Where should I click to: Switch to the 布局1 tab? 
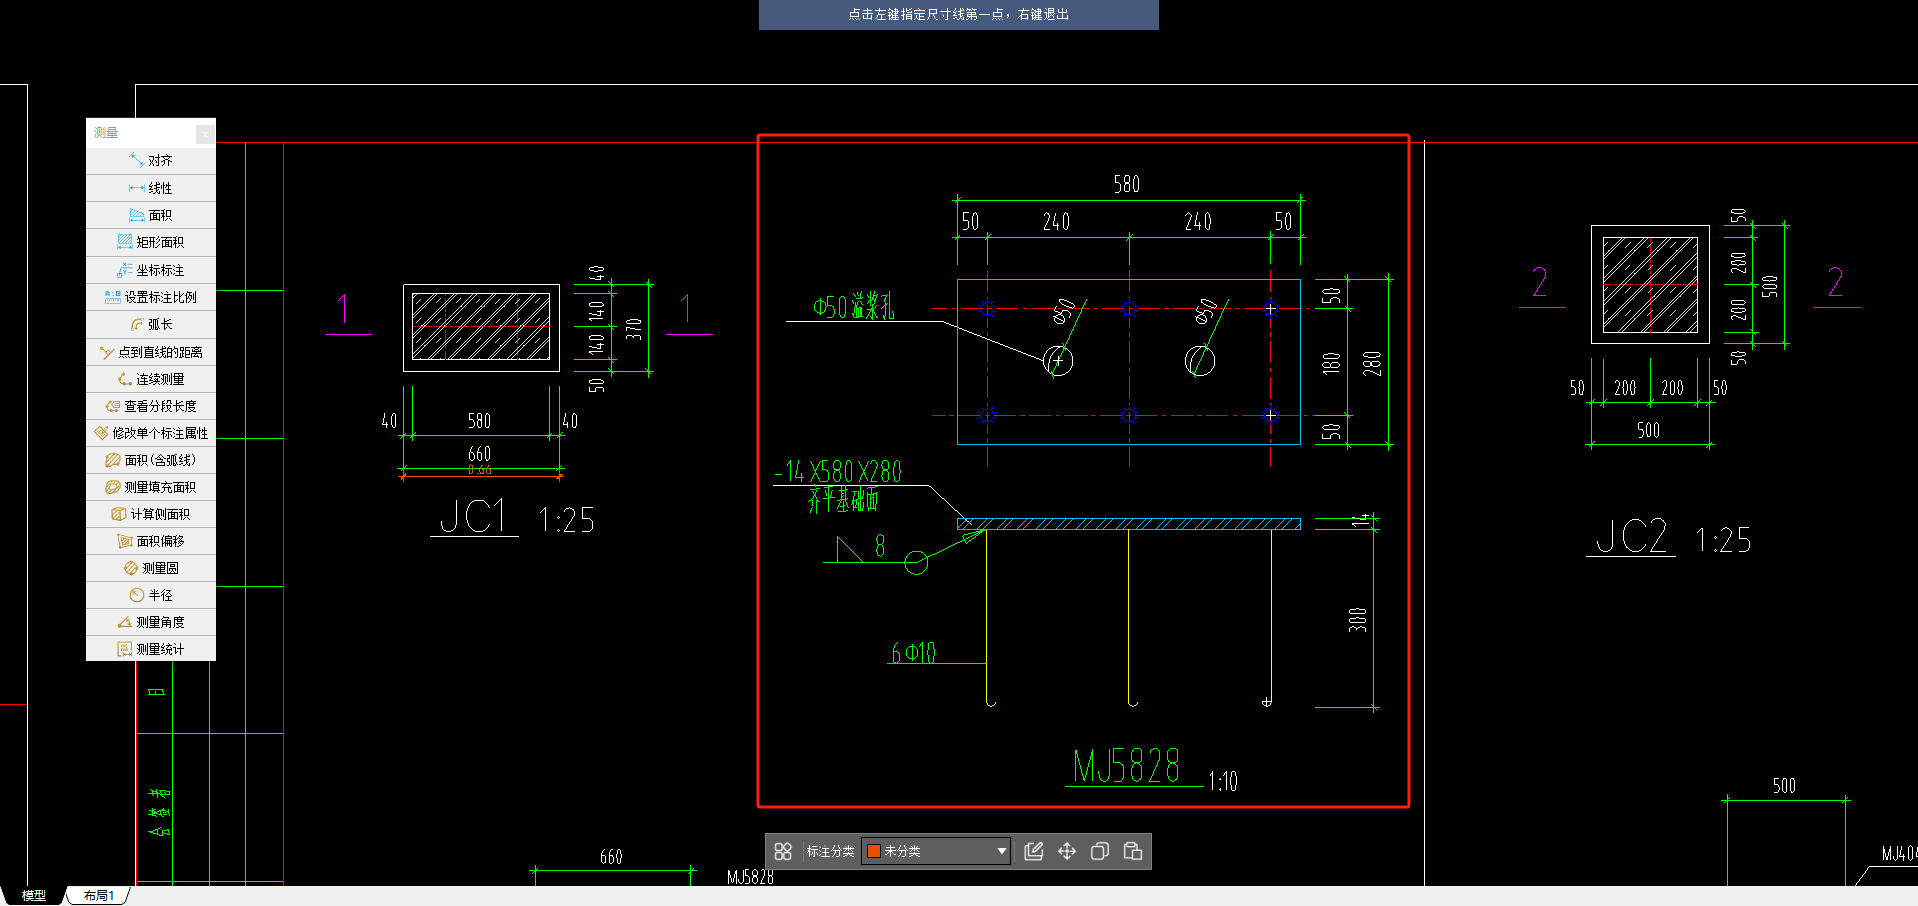[99, 896]
